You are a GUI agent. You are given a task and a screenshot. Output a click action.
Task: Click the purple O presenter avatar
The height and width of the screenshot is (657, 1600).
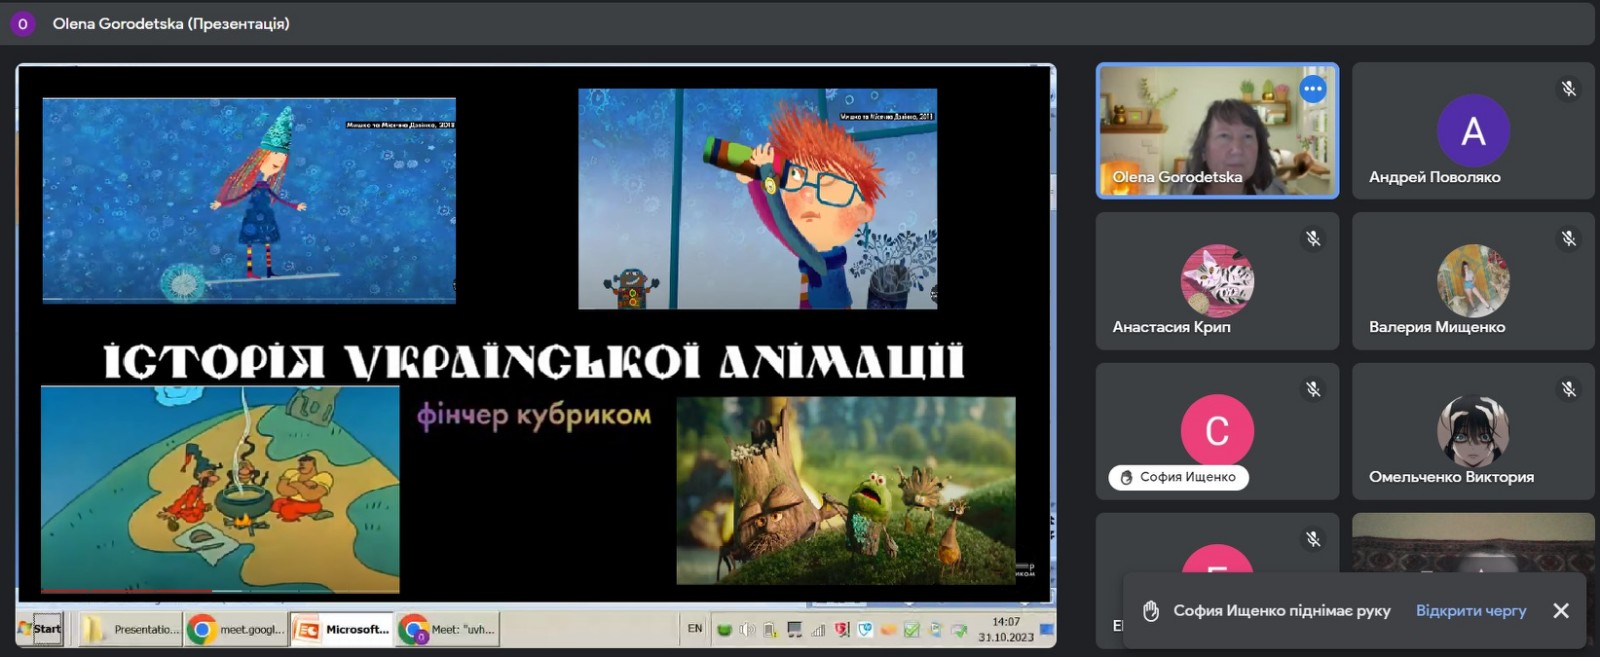(x=22, y=23)
